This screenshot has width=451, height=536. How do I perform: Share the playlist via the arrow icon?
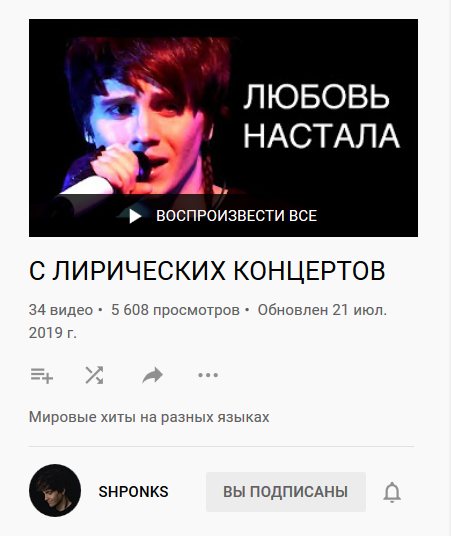click(152, 375)
